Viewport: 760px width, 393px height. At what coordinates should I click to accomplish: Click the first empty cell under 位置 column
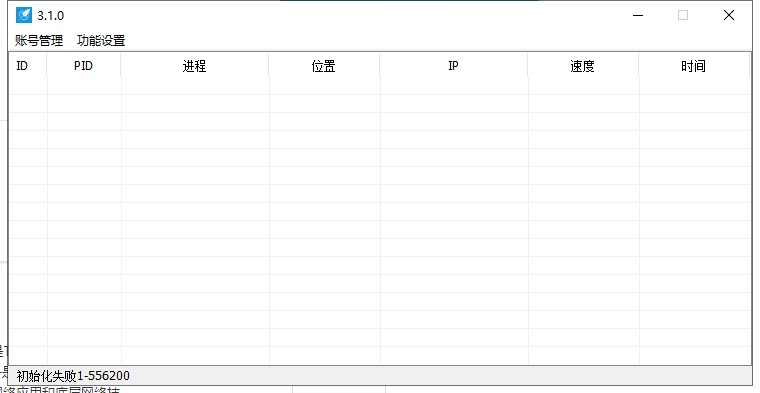pyautogui.click(x=325, y=86)
